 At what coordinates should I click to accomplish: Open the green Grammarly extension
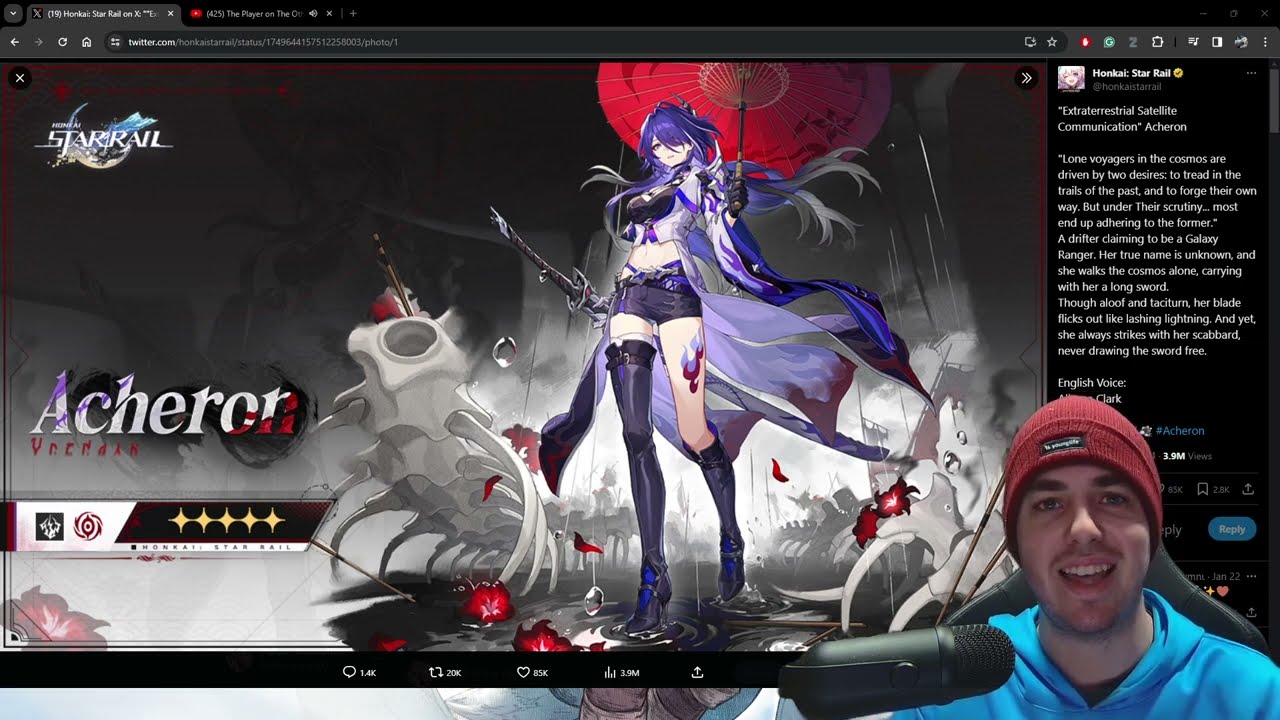[1109, 42]
